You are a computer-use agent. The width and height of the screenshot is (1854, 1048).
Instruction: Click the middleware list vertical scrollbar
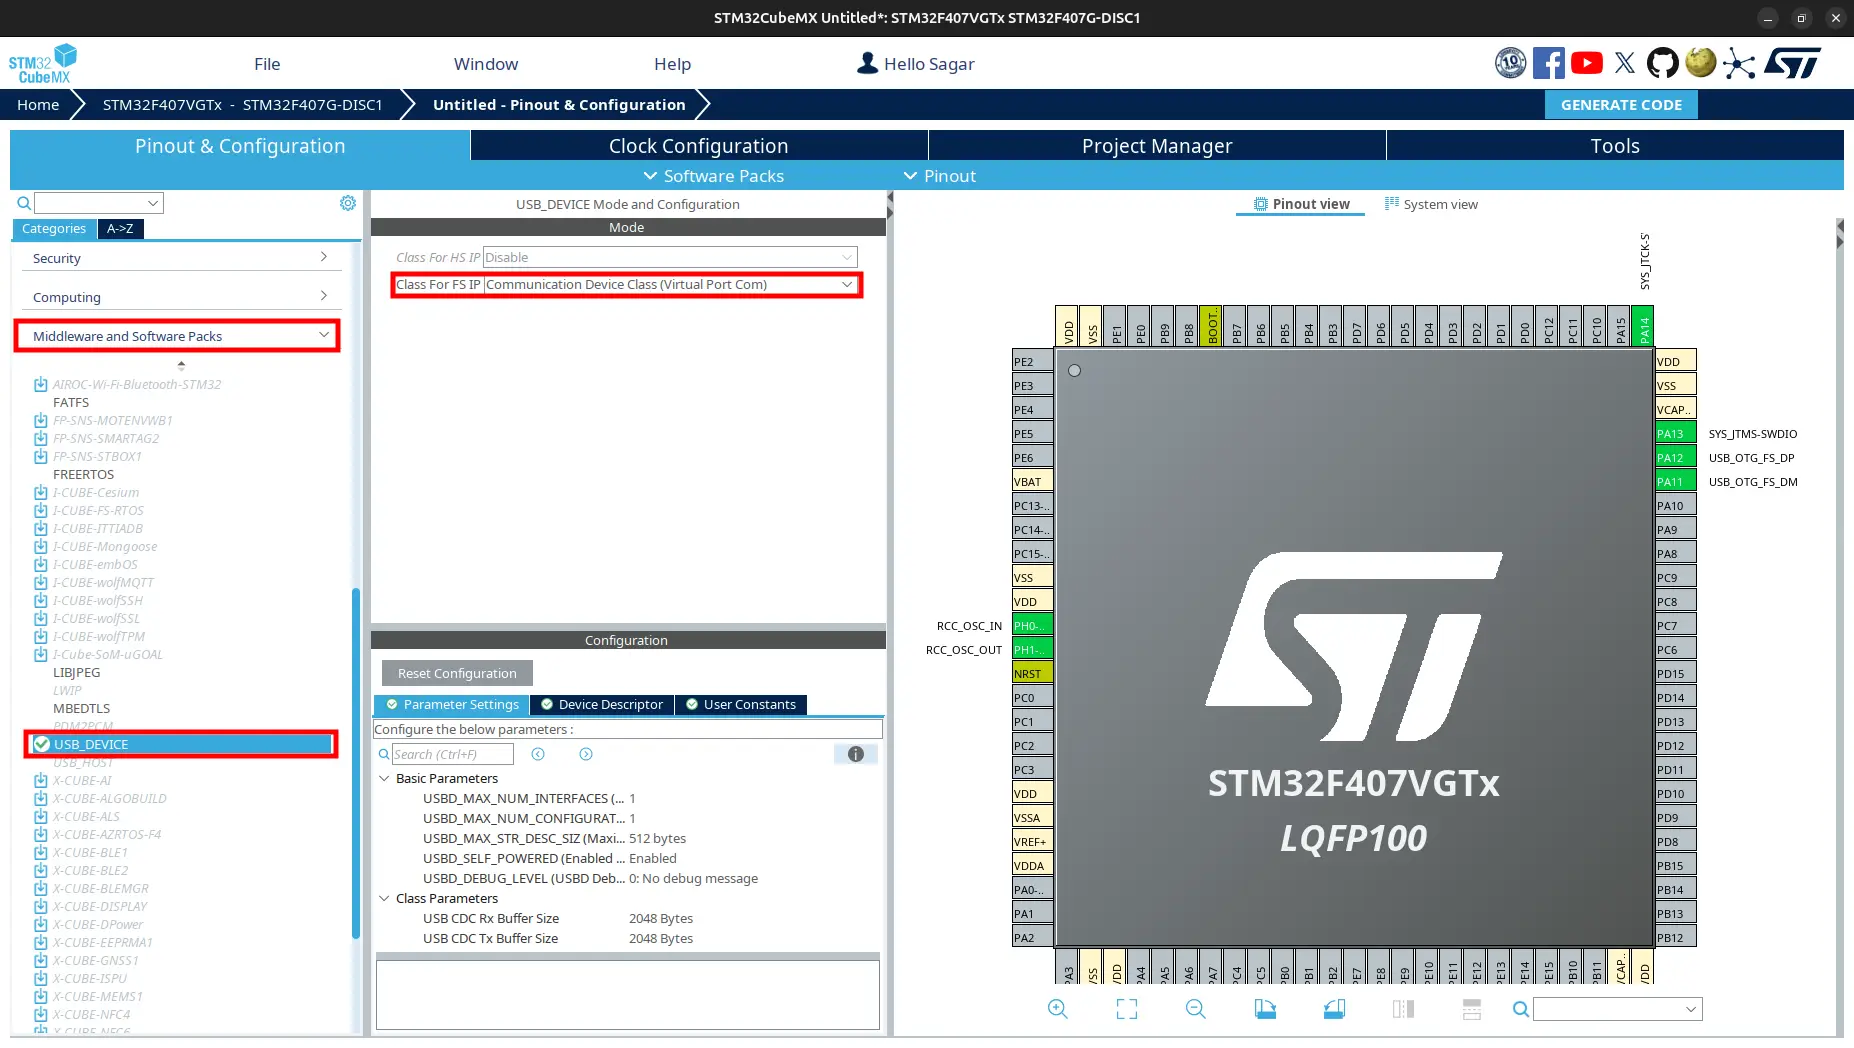(x=356, y=764)
